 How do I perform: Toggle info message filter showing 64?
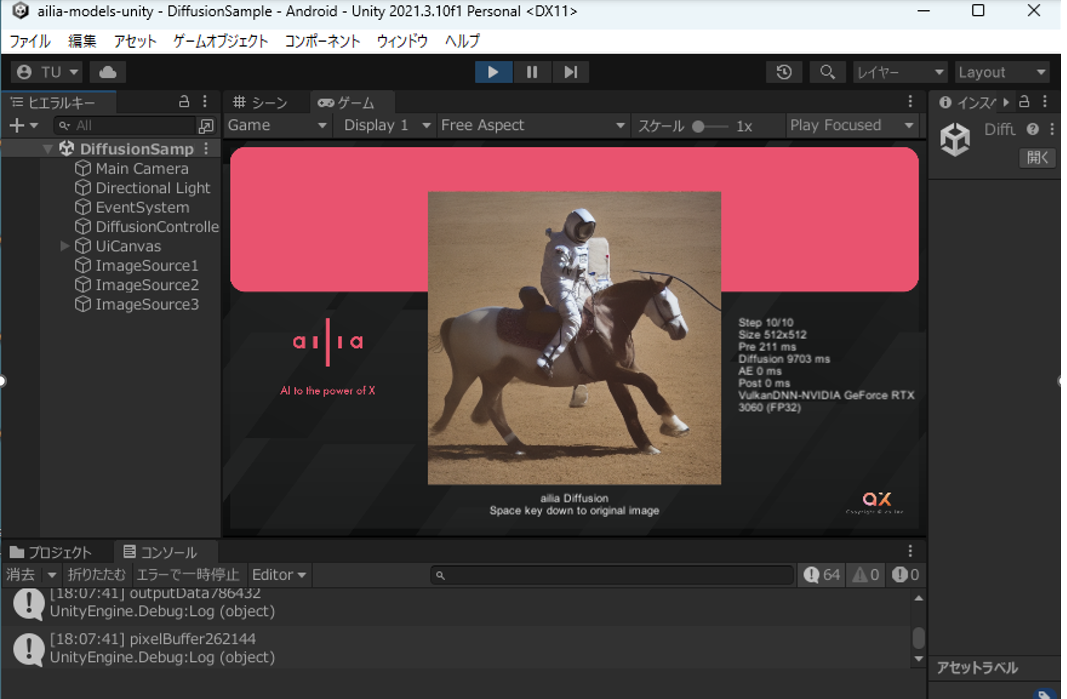821,575
